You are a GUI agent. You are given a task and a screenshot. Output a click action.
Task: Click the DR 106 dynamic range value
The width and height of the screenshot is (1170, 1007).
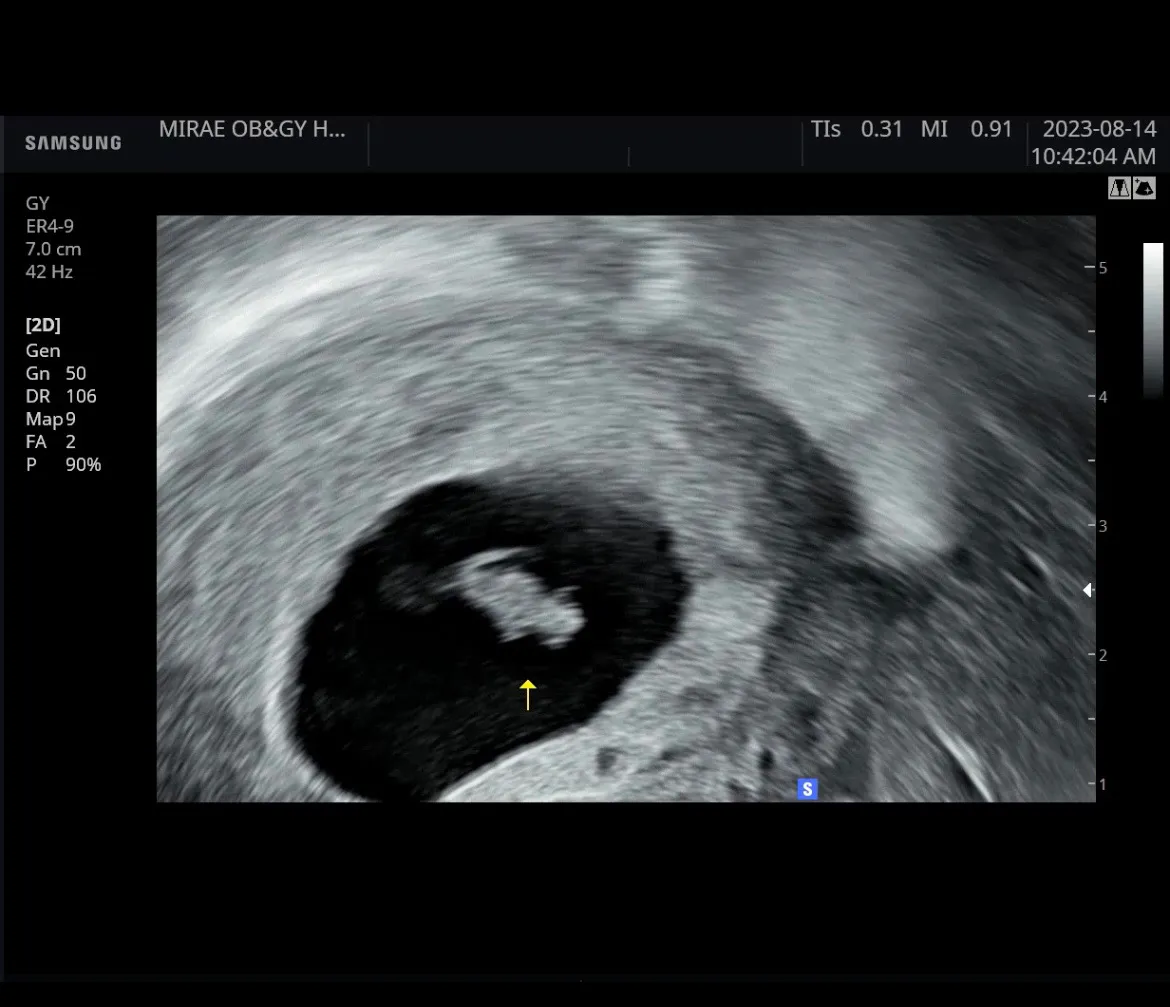pyautogui.click(x=61, y=396)
